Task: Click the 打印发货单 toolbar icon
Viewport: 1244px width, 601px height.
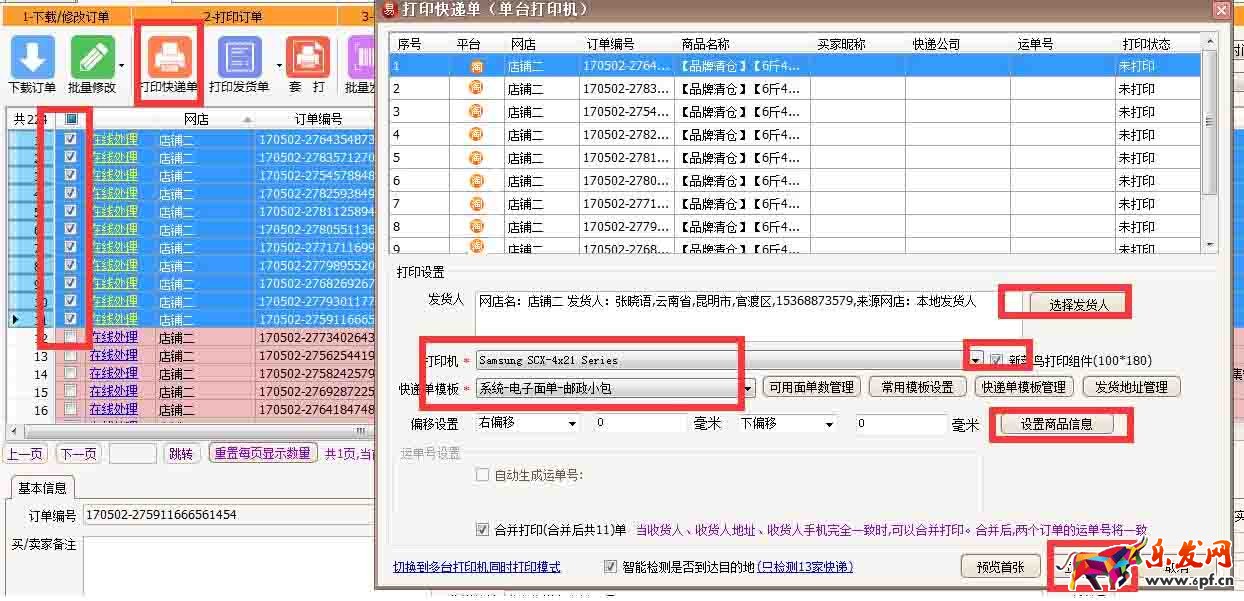Action: click(239, 58)
